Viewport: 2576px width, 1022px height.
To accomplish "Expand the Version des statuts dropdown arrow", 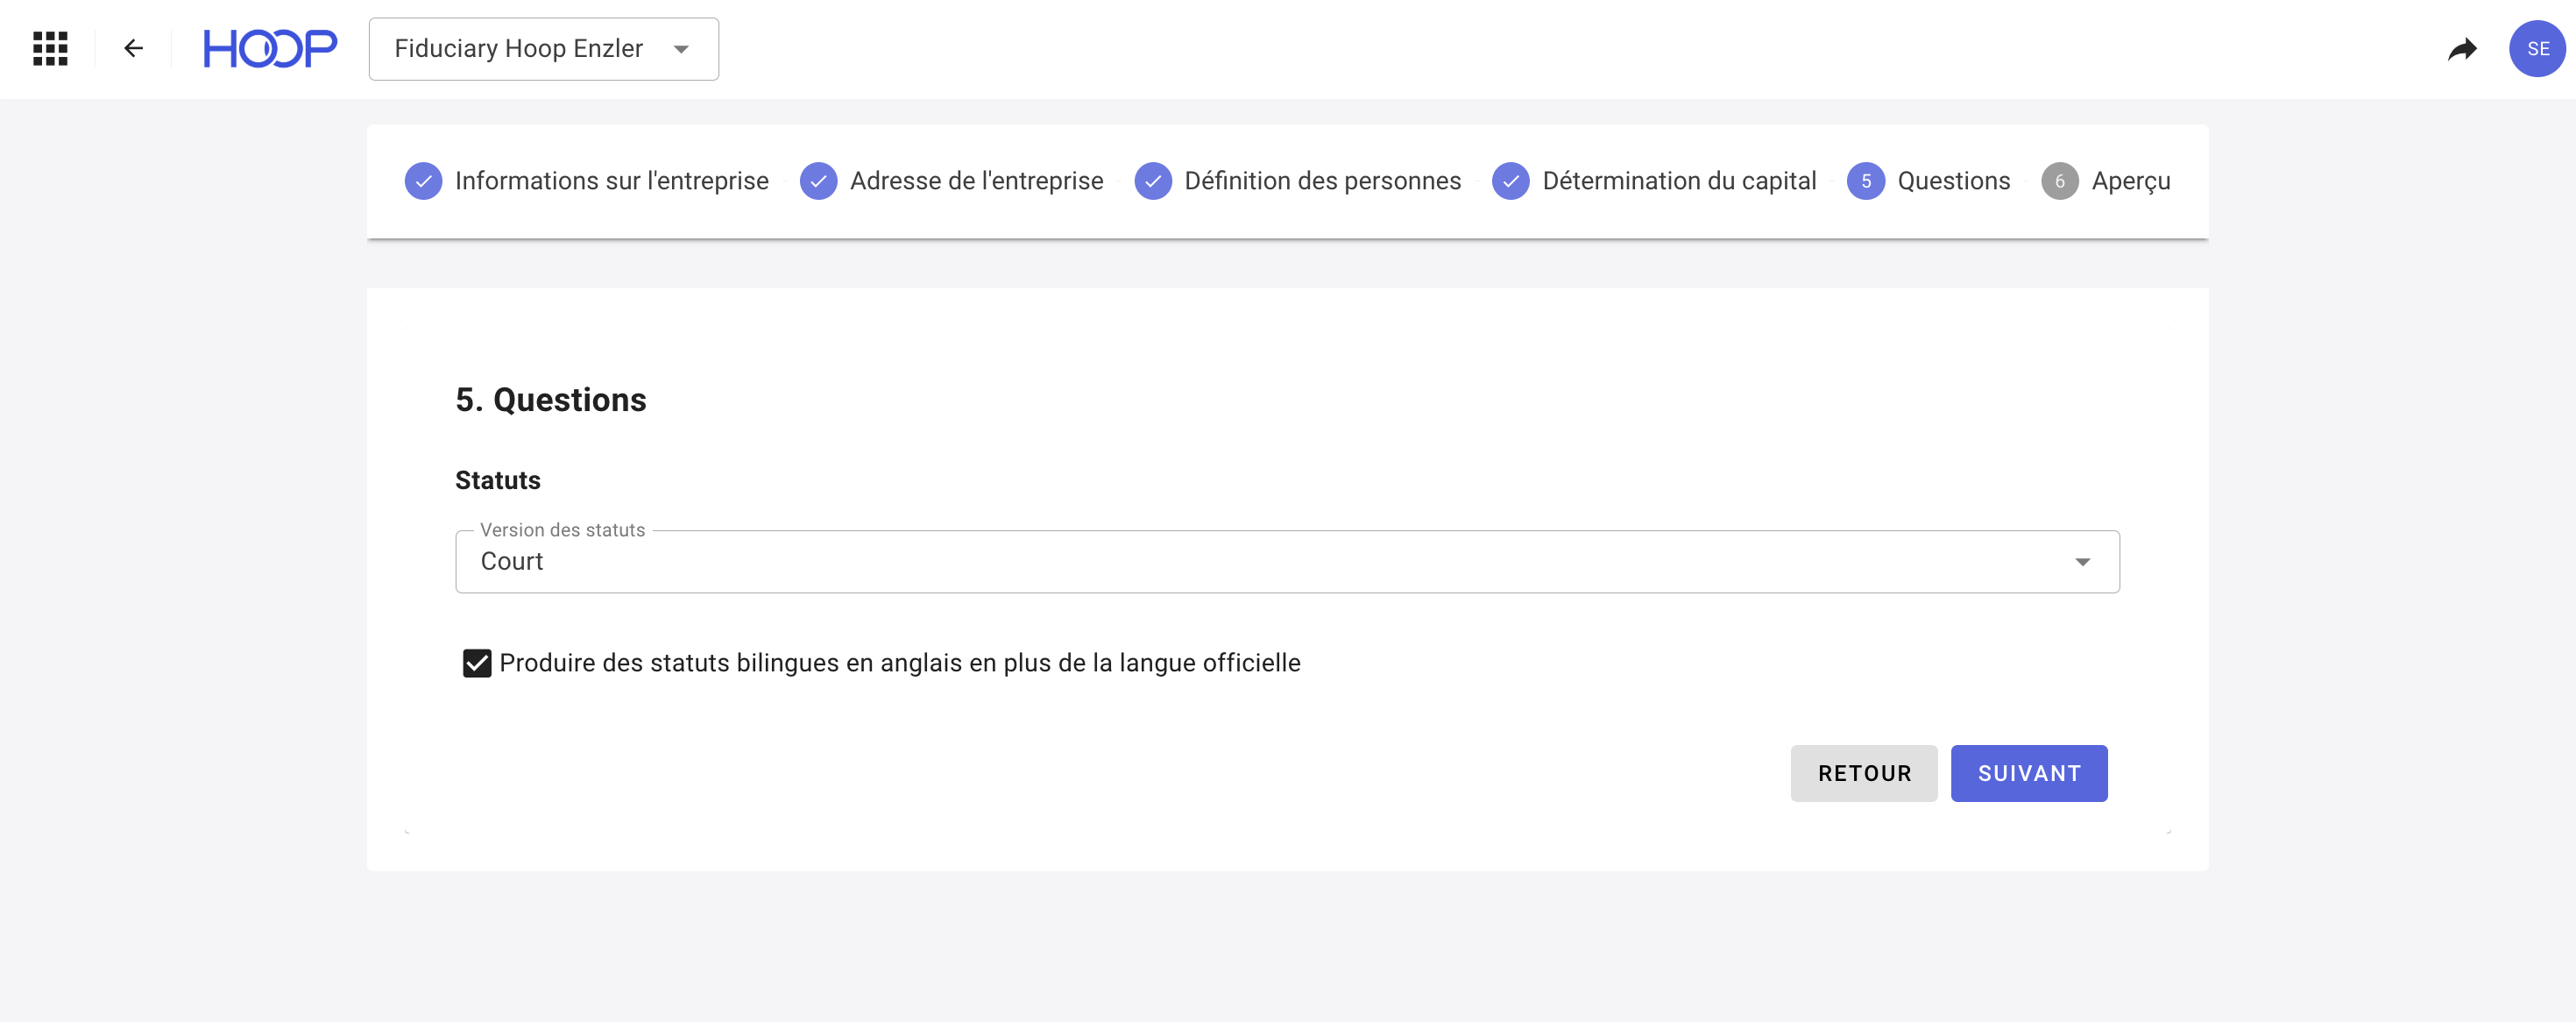I will point(2082,562).
